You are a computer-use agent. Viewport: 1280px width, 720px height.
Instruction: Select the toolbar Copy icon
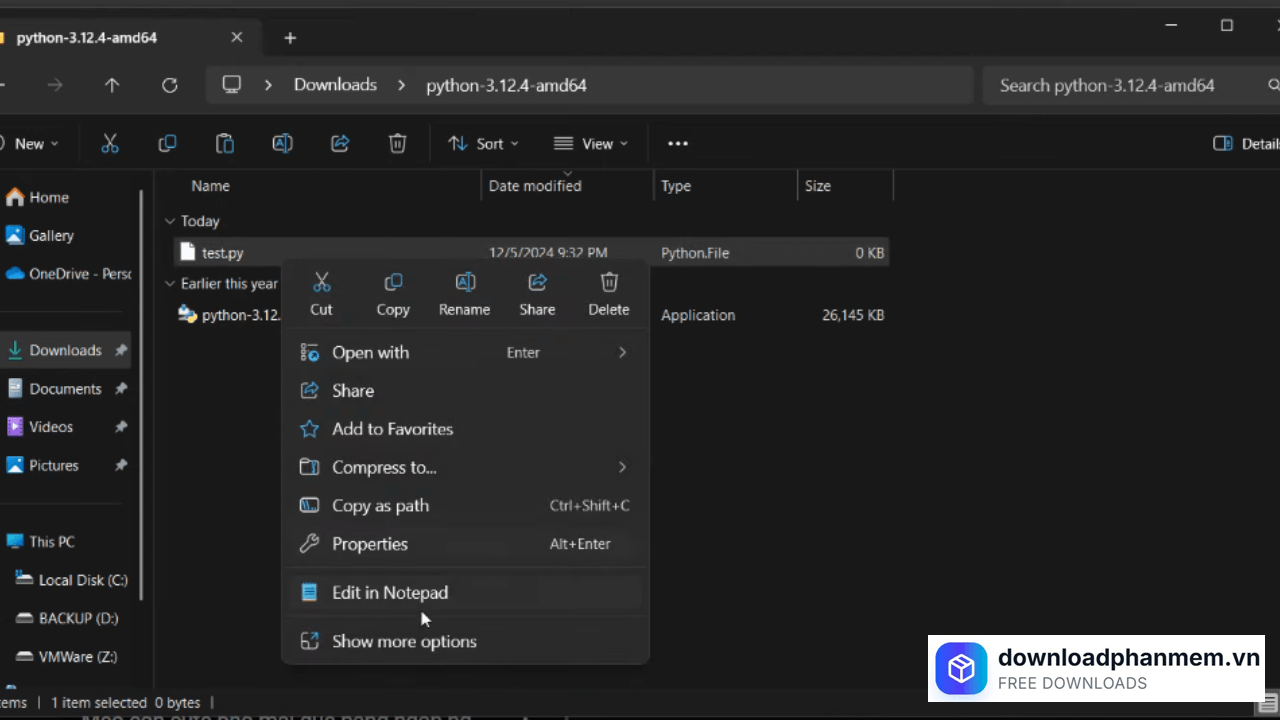(x=167, y=144)
